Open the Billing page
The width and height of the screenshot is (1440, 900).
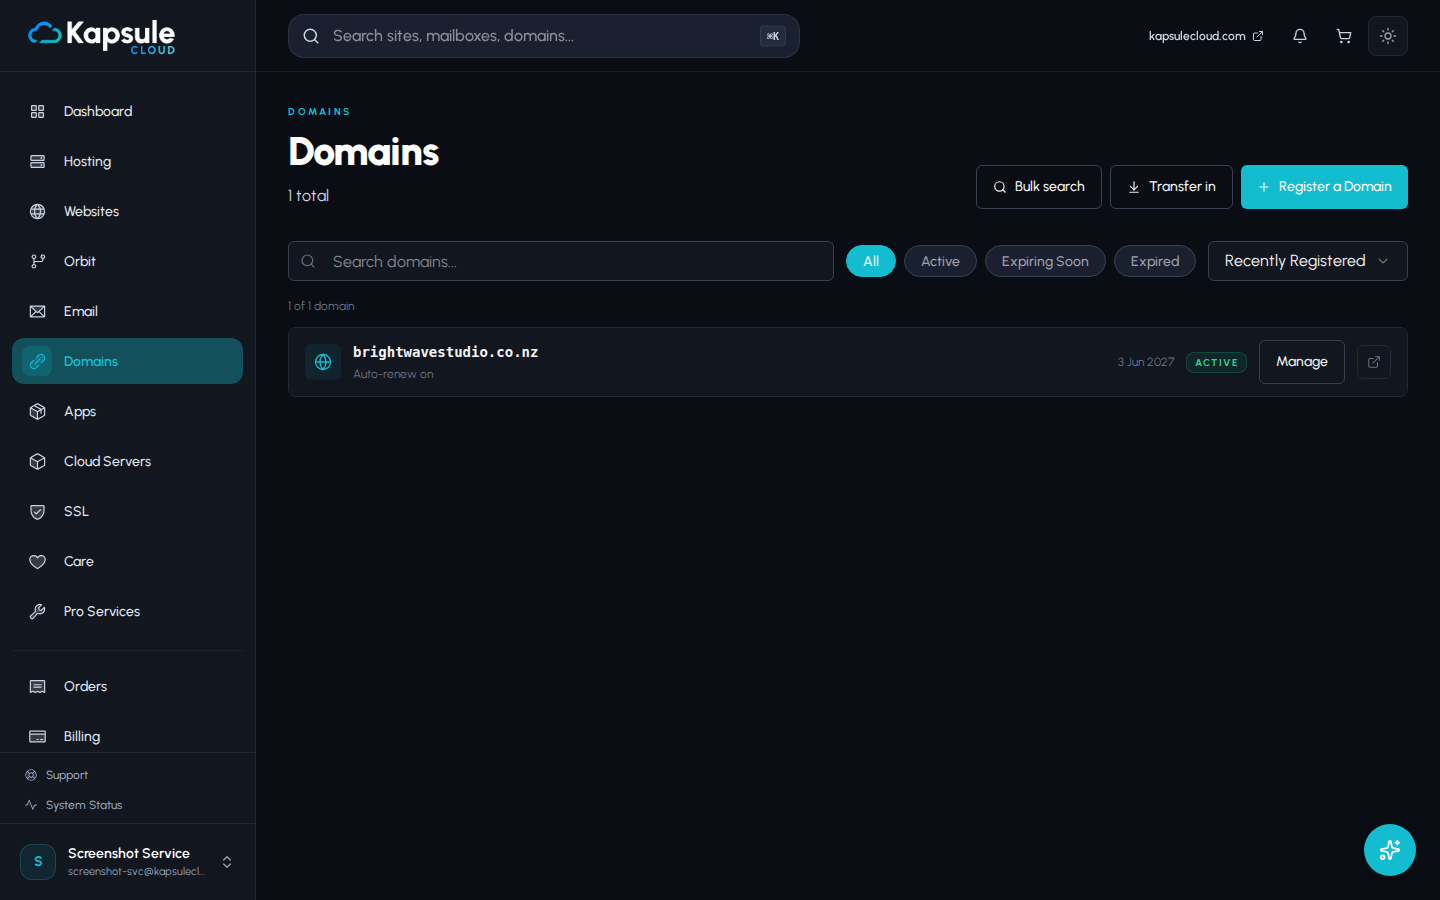[x=127, y=736]
